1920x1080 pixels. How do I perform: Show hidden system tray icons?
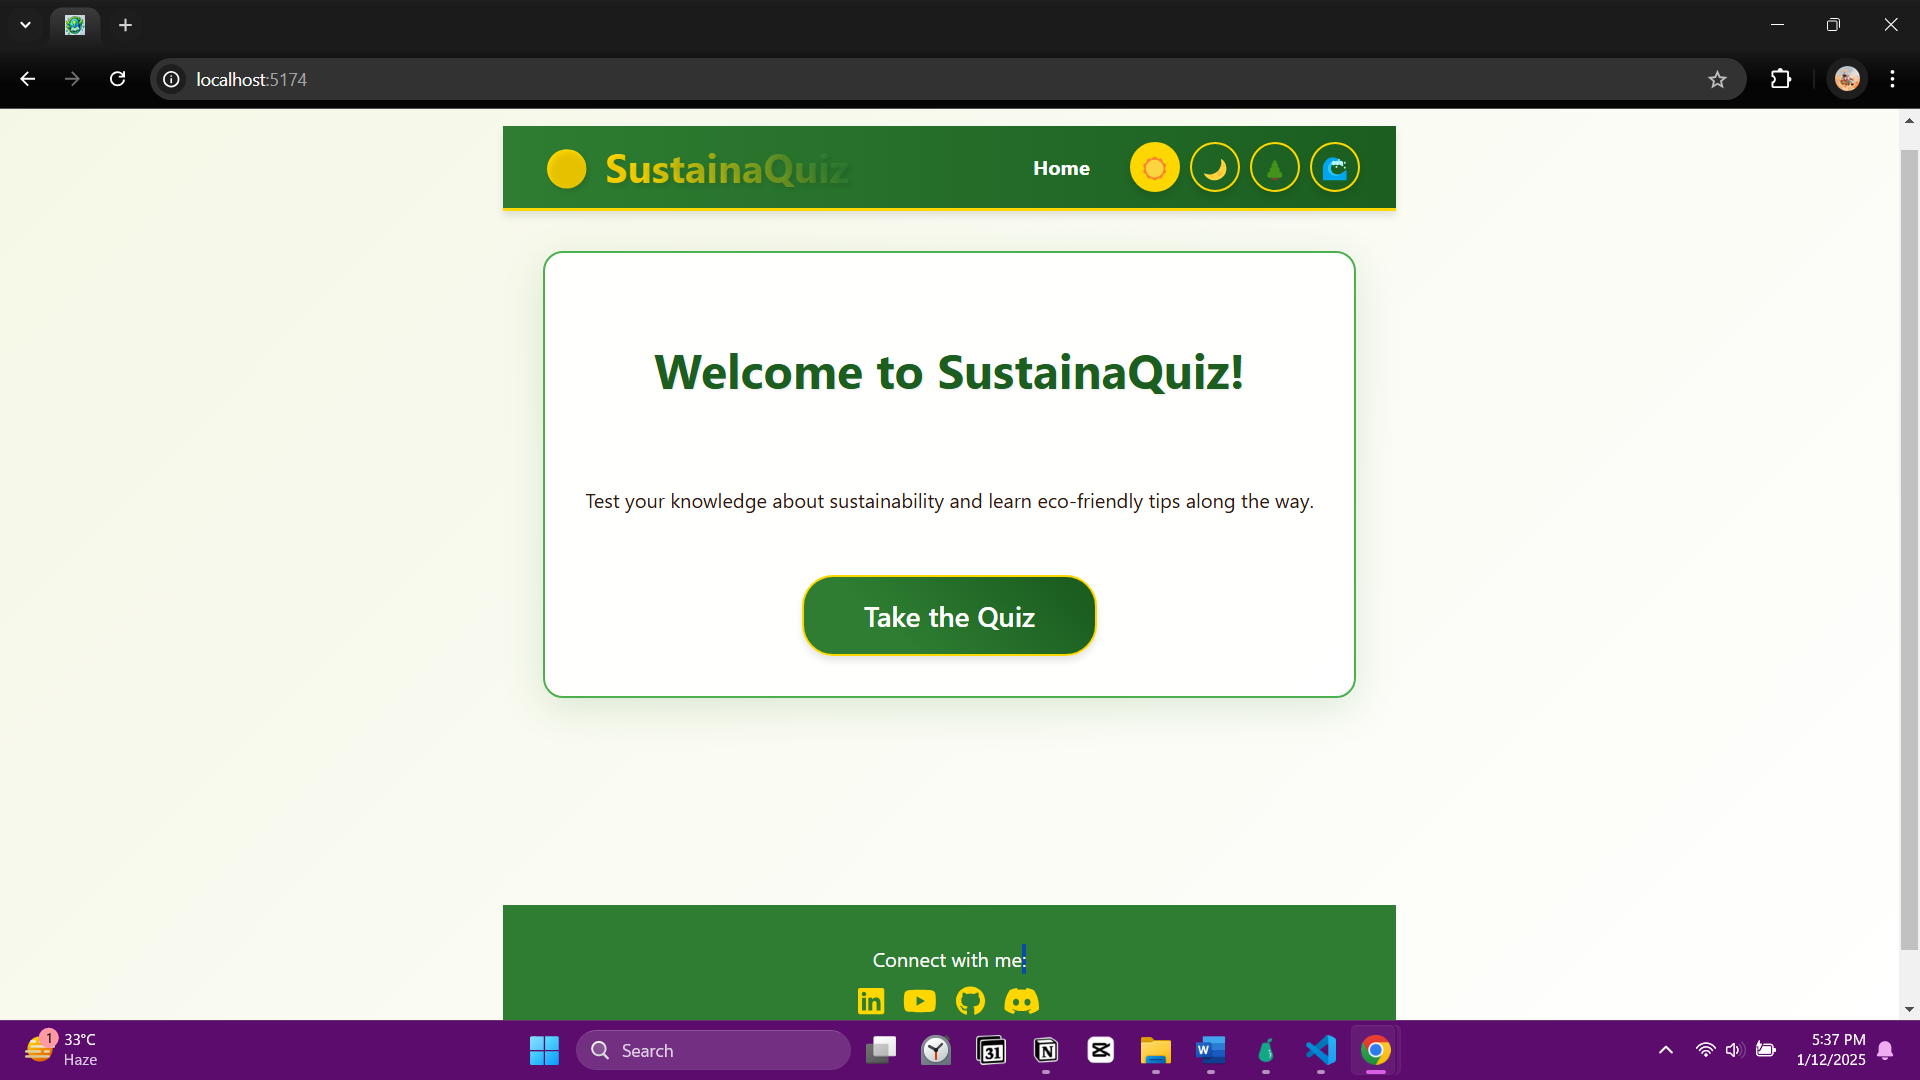click(1665, 1050)
